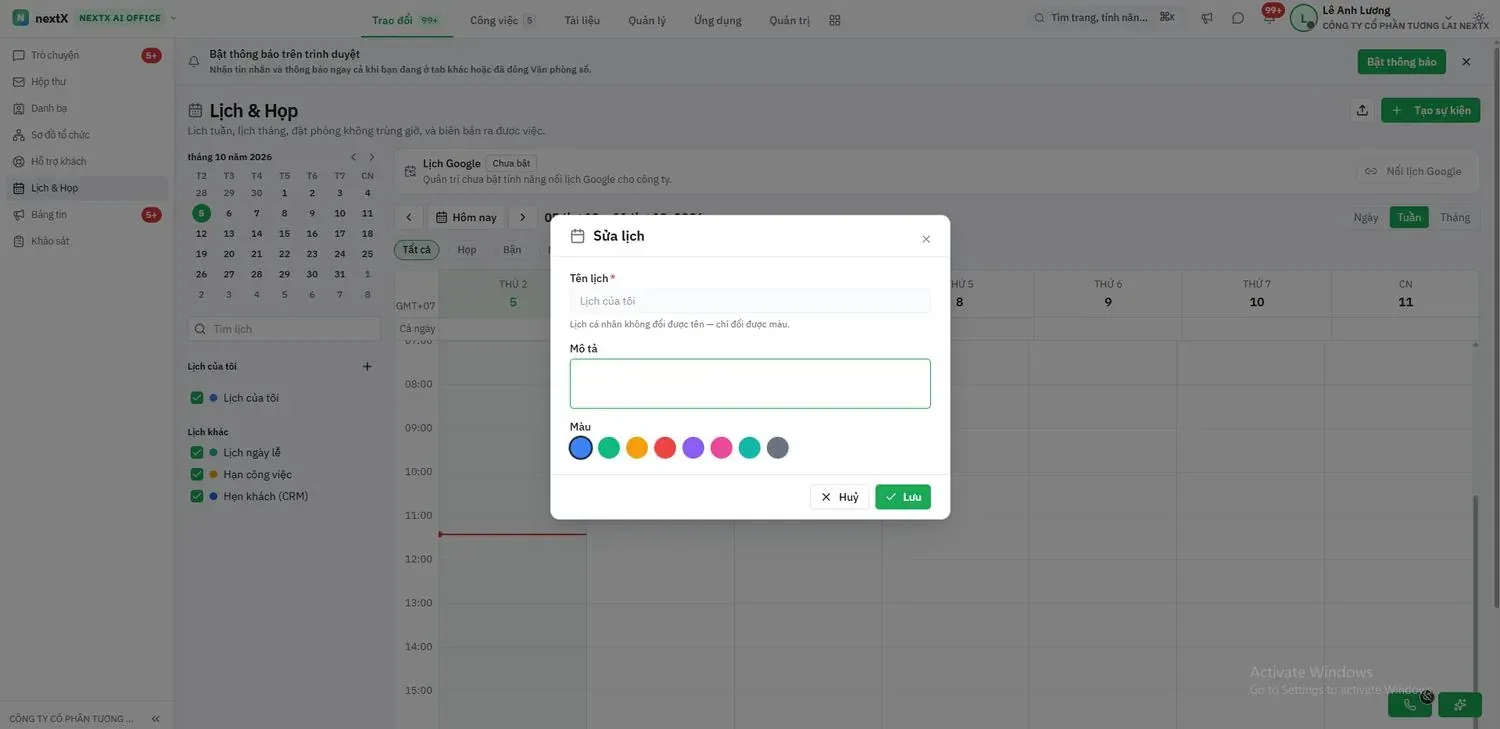The image size is (1500, 729).
Task: Toggle the light theme sun icon
Action: 1479,17
